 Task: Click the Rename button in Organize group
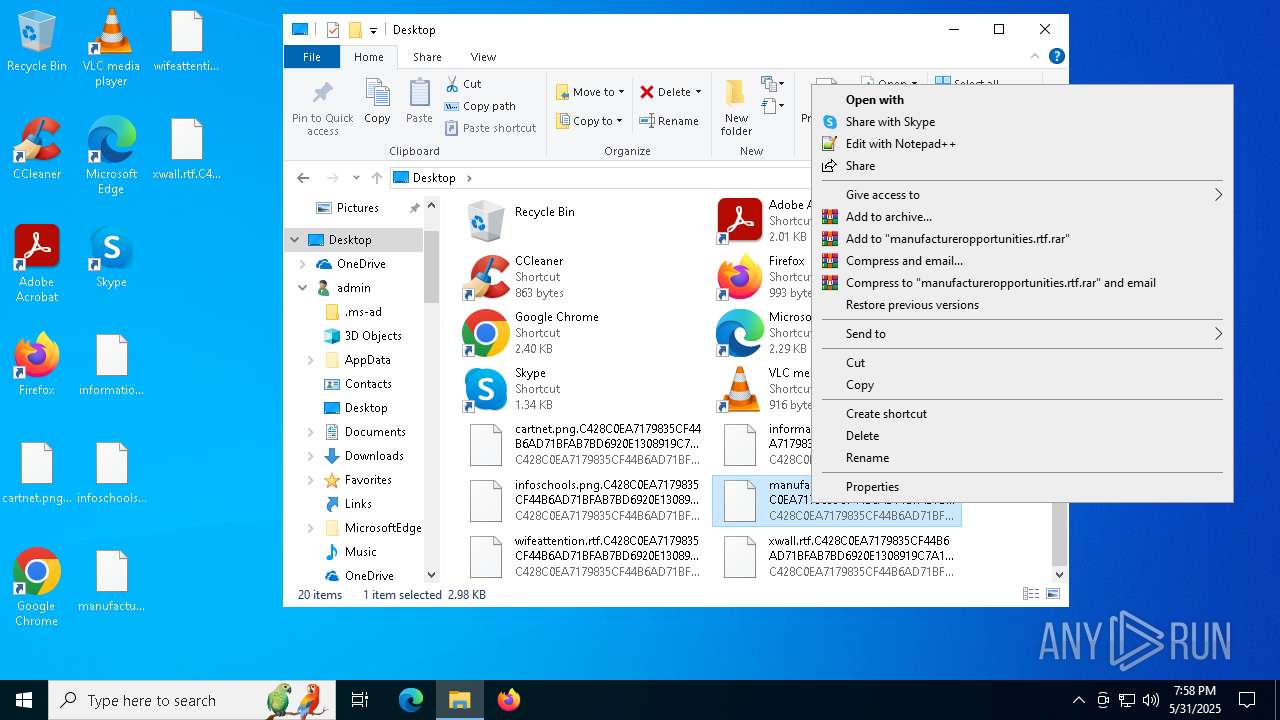669,121
